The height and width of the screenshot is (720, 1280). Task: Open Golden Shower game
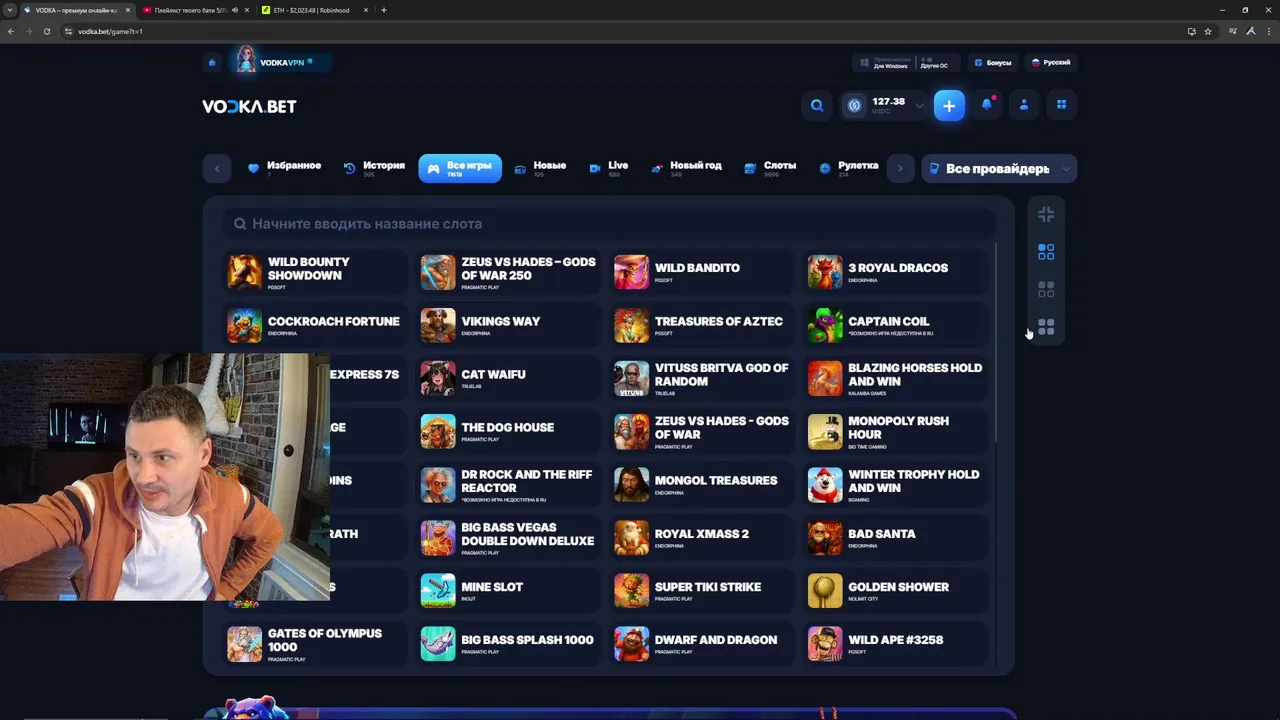point(896,591)
